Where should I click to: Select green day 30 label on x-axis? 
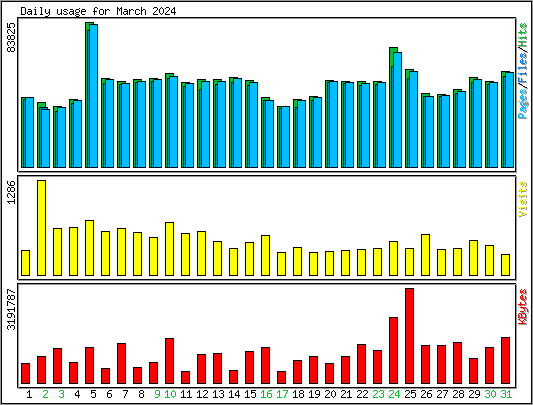click(490, 394)
